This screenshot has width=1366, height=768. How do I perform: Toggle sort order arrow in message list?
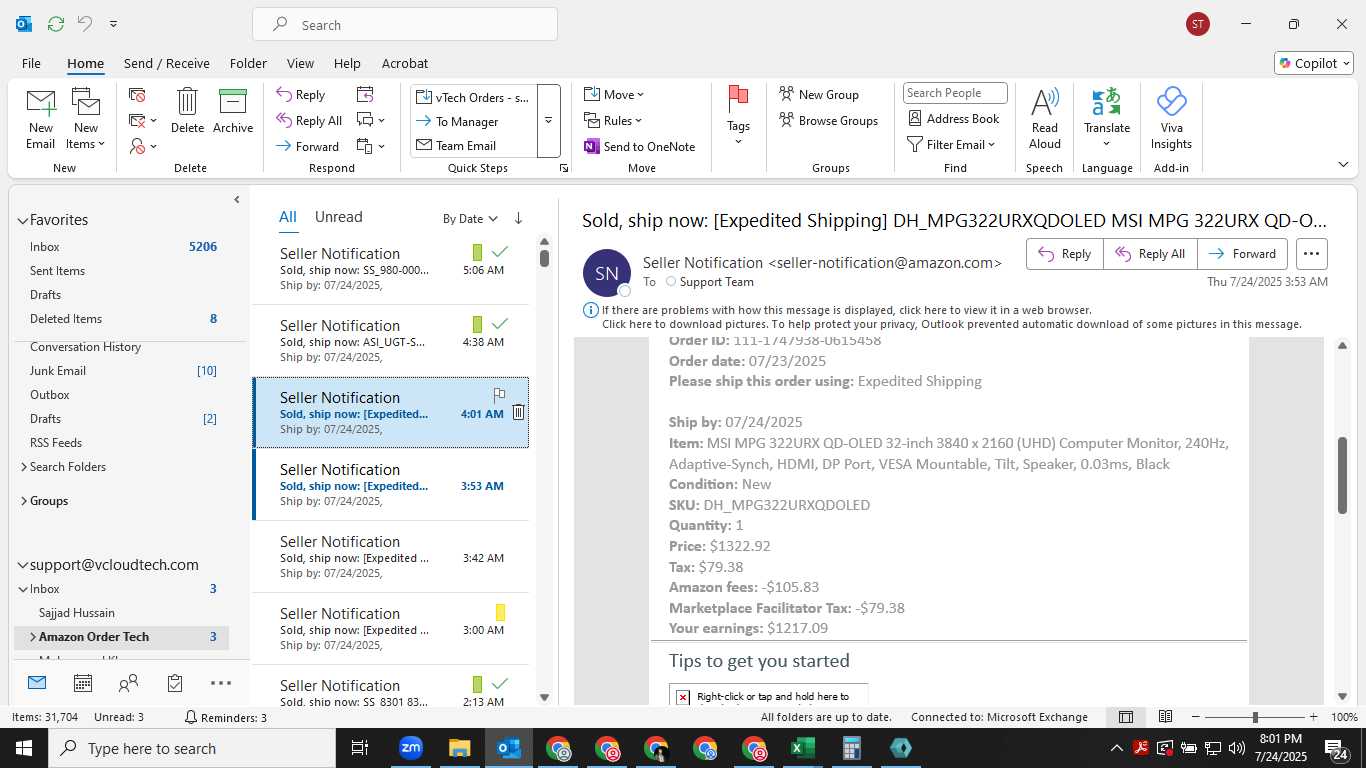518,218
